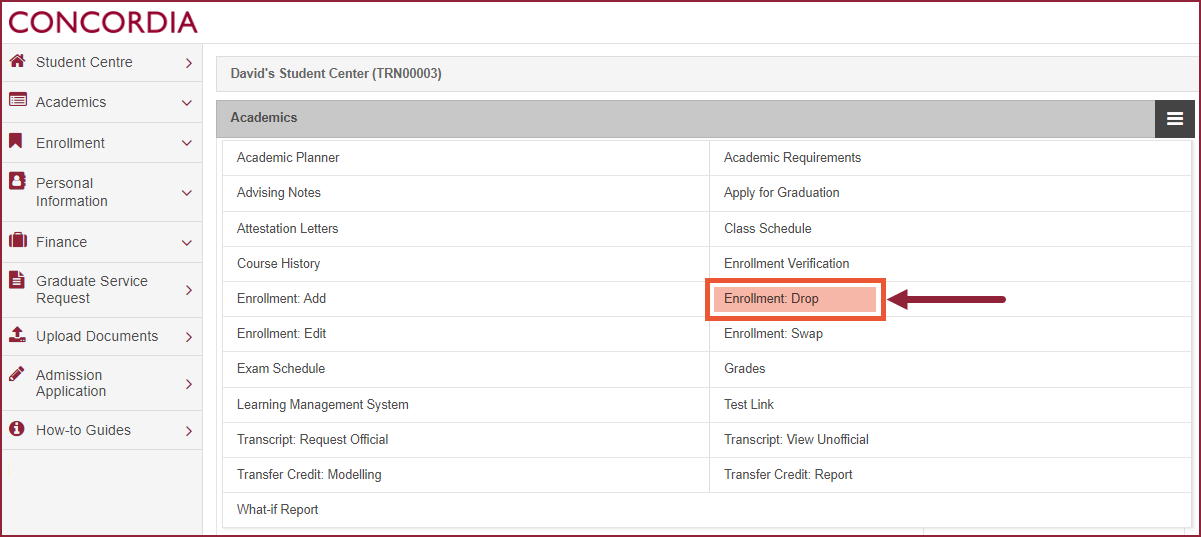Select How-to Guides in the sidebar
This screenshot has width=1201, height=537.
tap(83, 430)
